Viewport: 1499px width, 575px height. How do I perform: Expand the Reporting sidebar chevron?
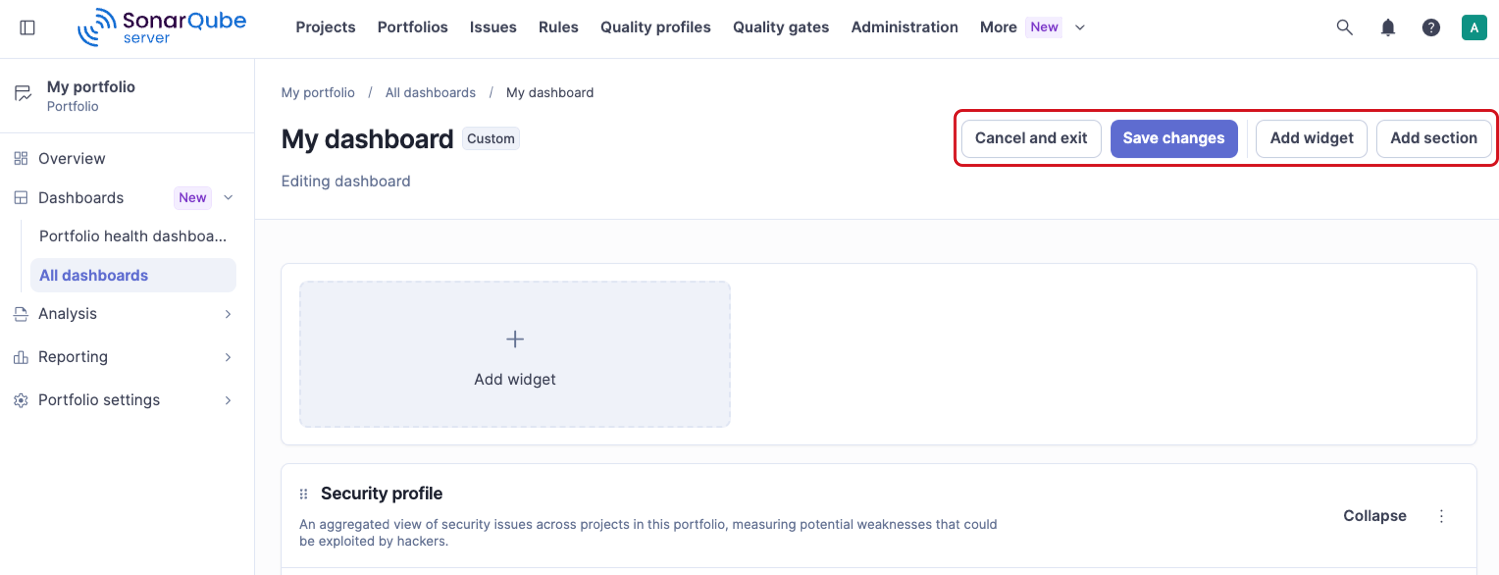tap(228, 357)
